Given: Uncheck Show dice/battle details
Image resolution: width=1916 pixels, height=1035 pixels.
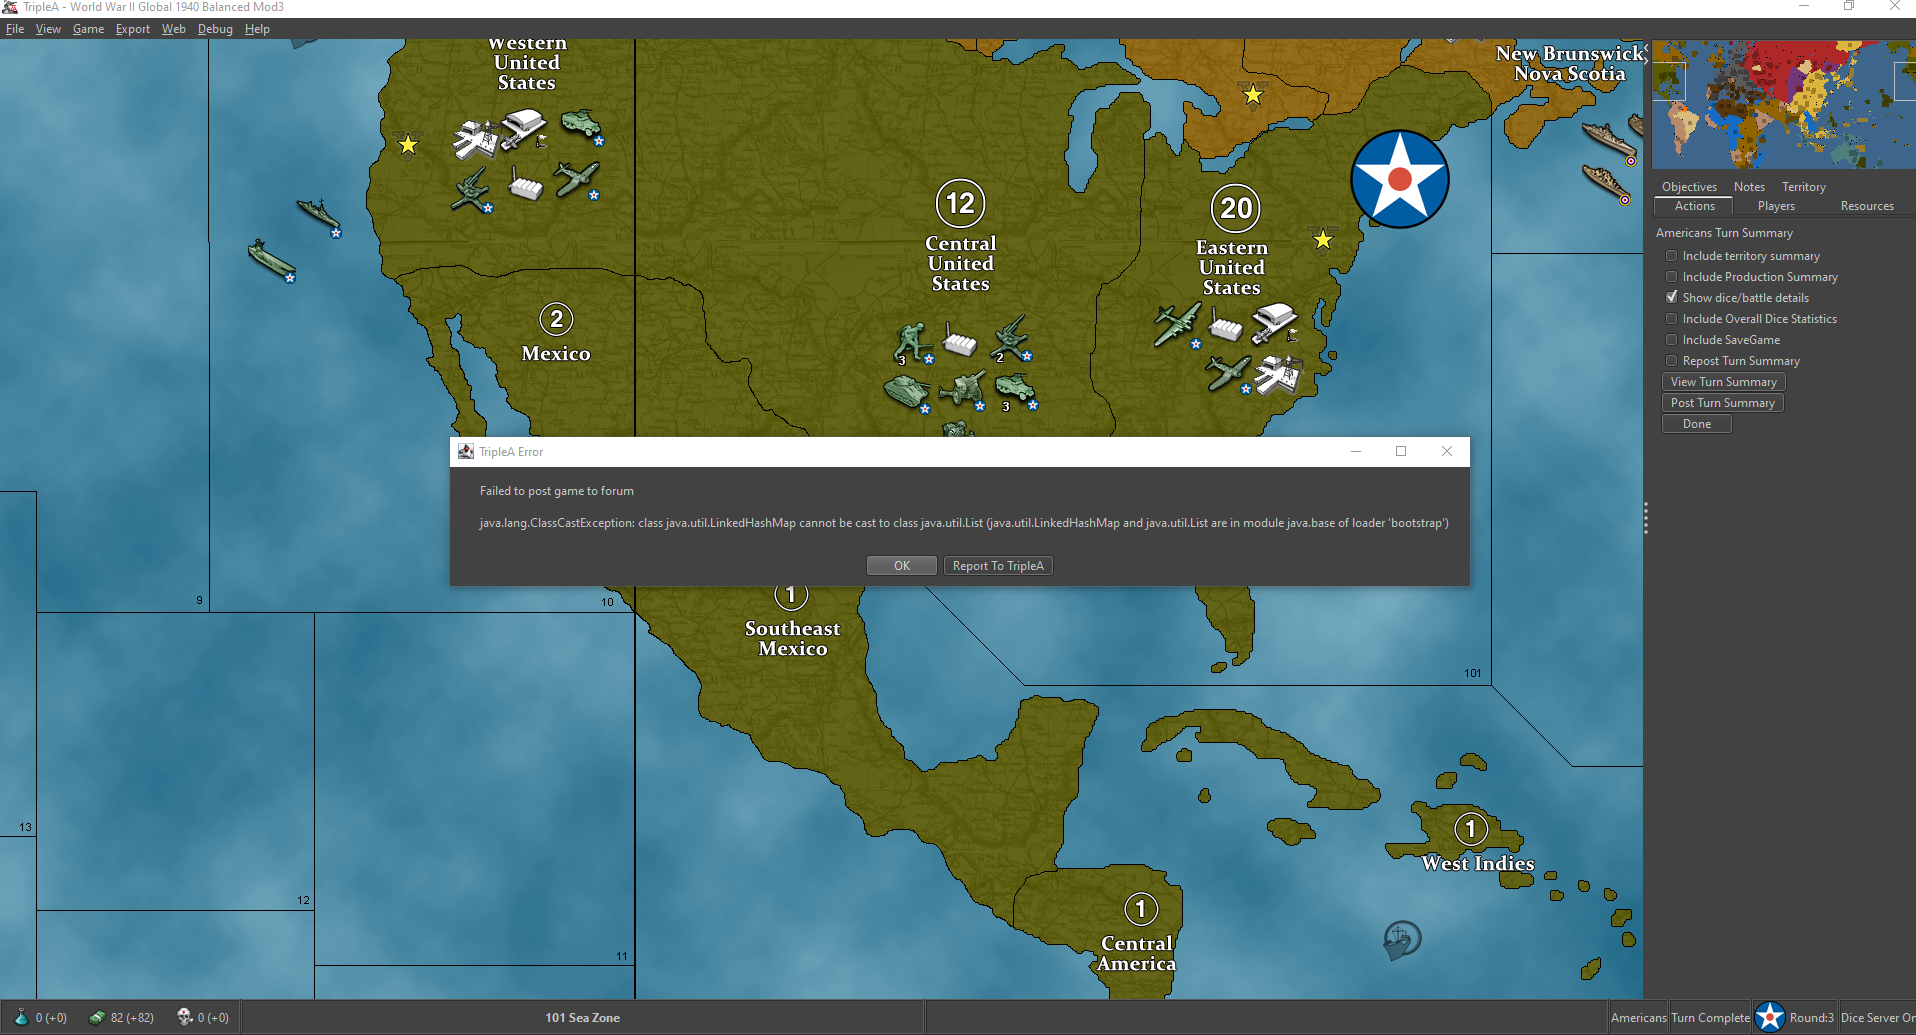Looking at the screenshot, I should 1671,298.
